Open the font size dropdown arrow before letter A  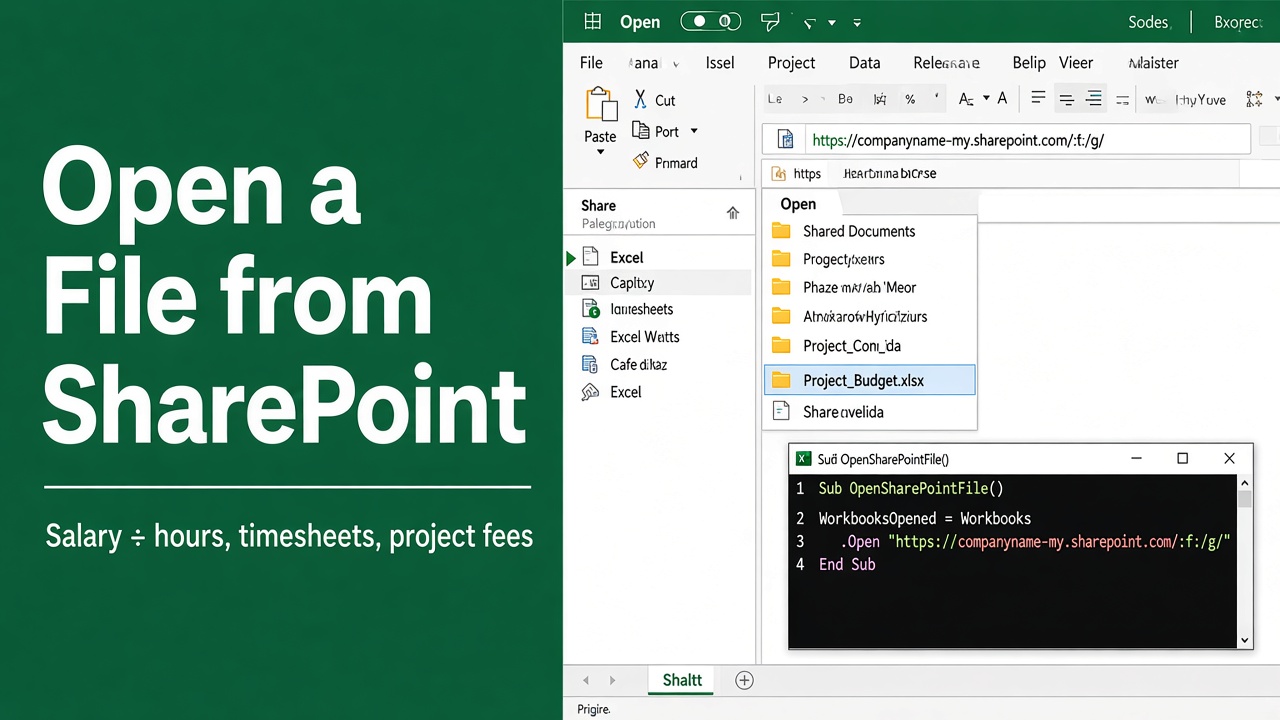click(986, 98)
